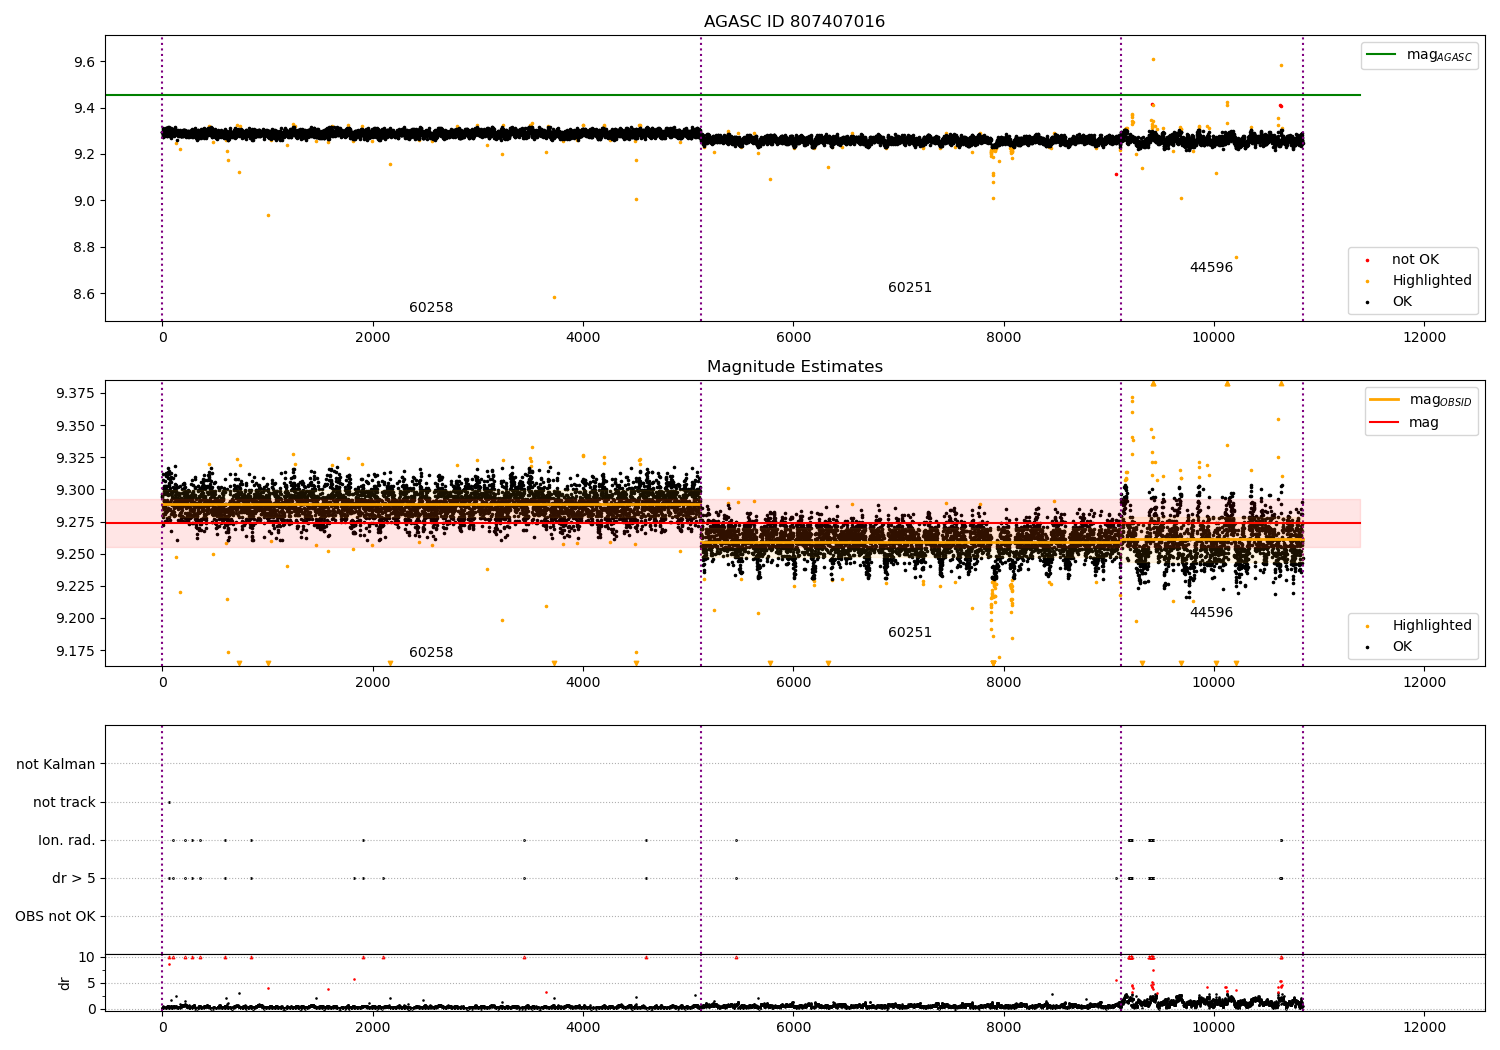Click the 12000 x-axis tick under top plot

1424,338
